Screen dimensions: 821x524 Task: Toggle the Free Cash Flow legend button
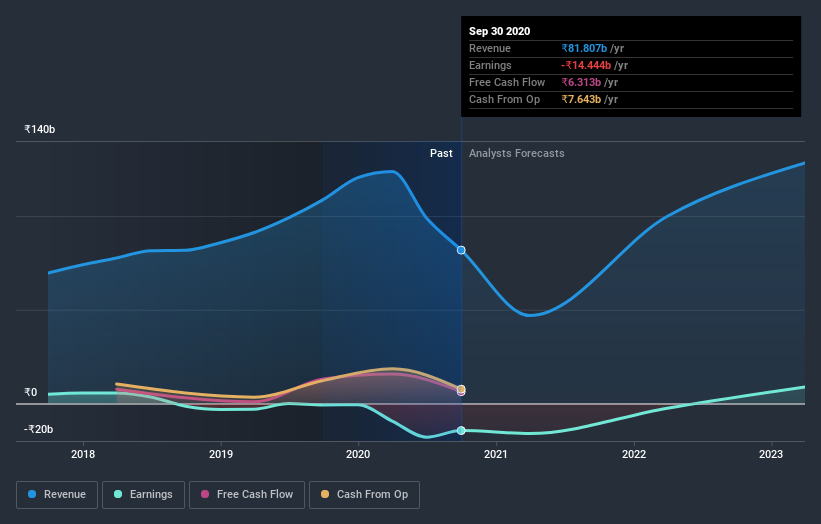click(x=247, y=495)
